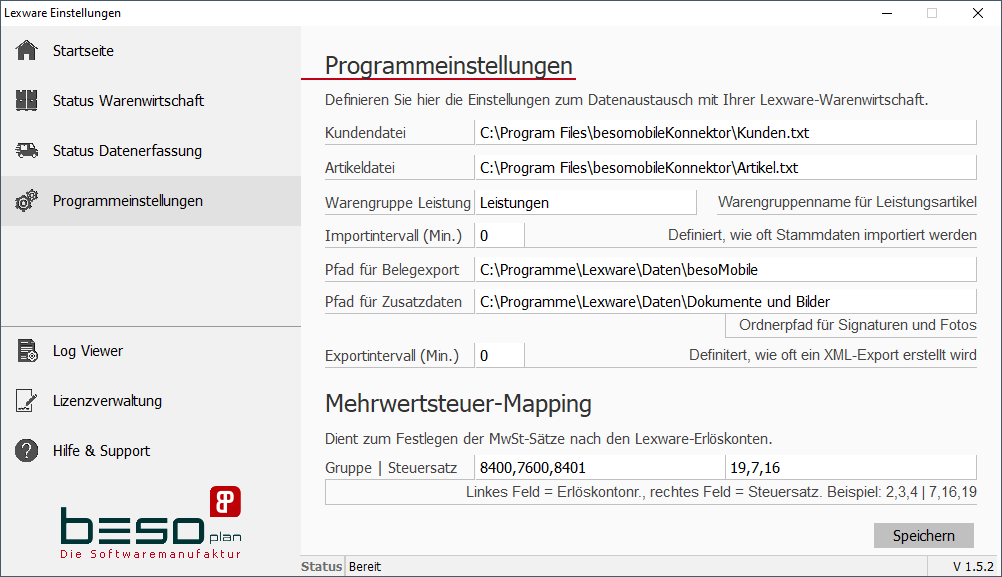Image resolution: width=1002 pixels, height=577 pixels.
Task: Click the Pfad für Zusatzdaten label
Action: click(x=393, y=302)
